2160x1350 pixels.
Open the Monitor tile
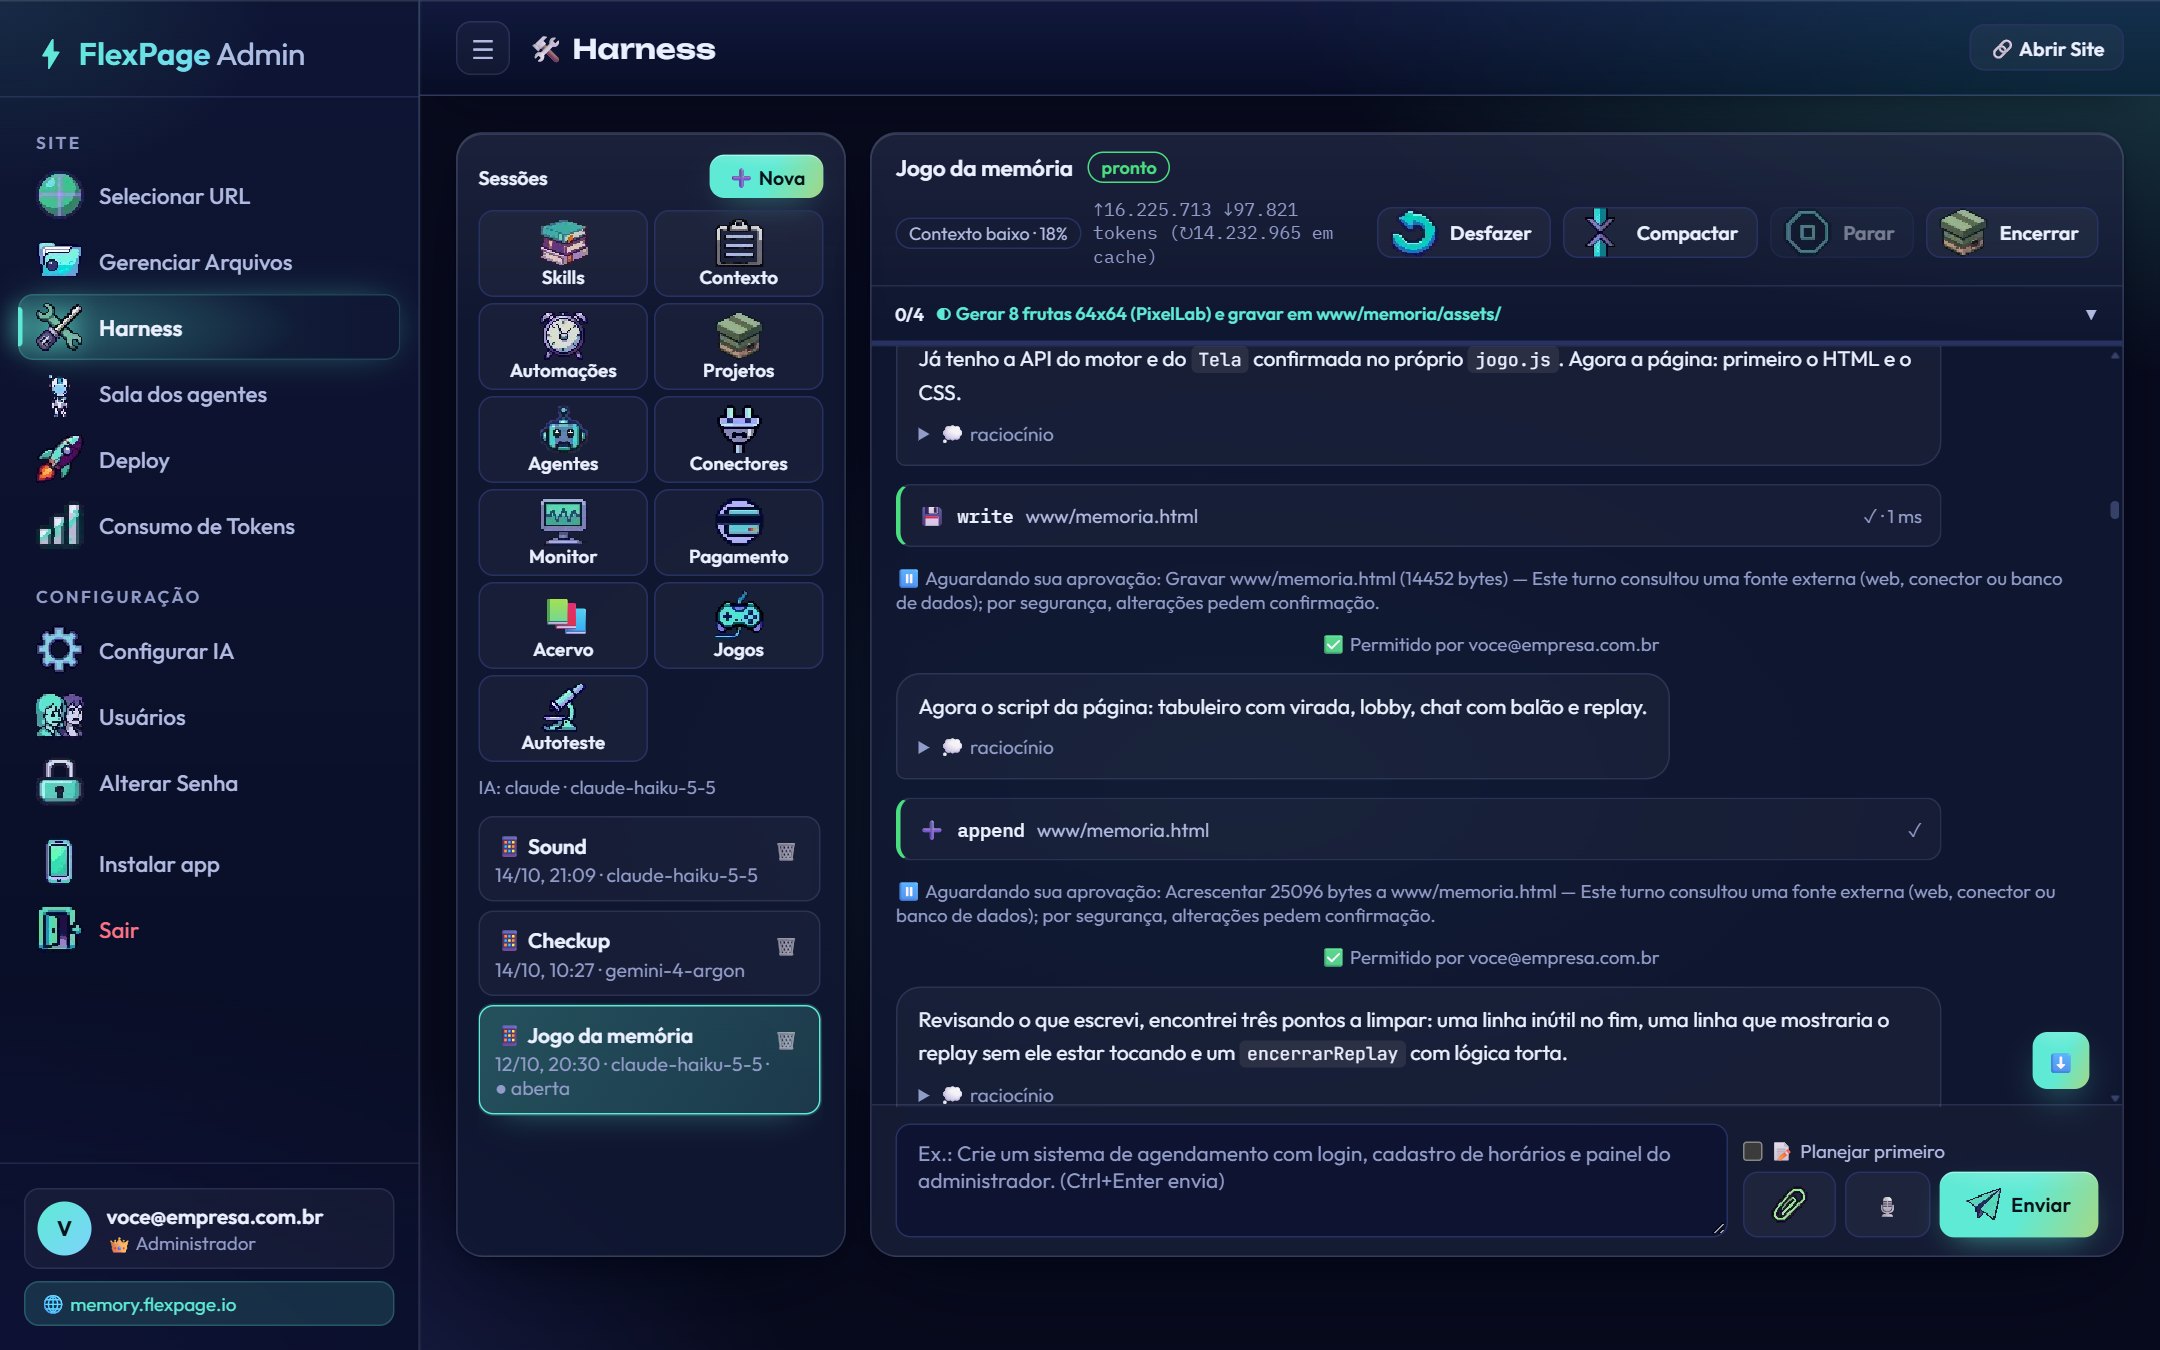point(563,532)
